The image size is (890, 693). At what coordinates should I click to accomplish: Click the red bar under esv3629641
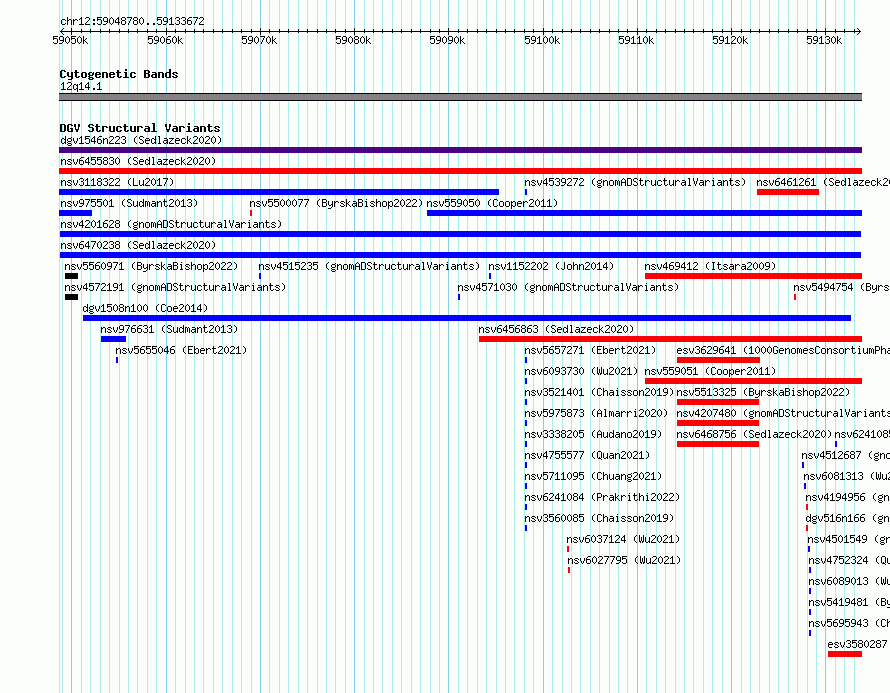718,360
